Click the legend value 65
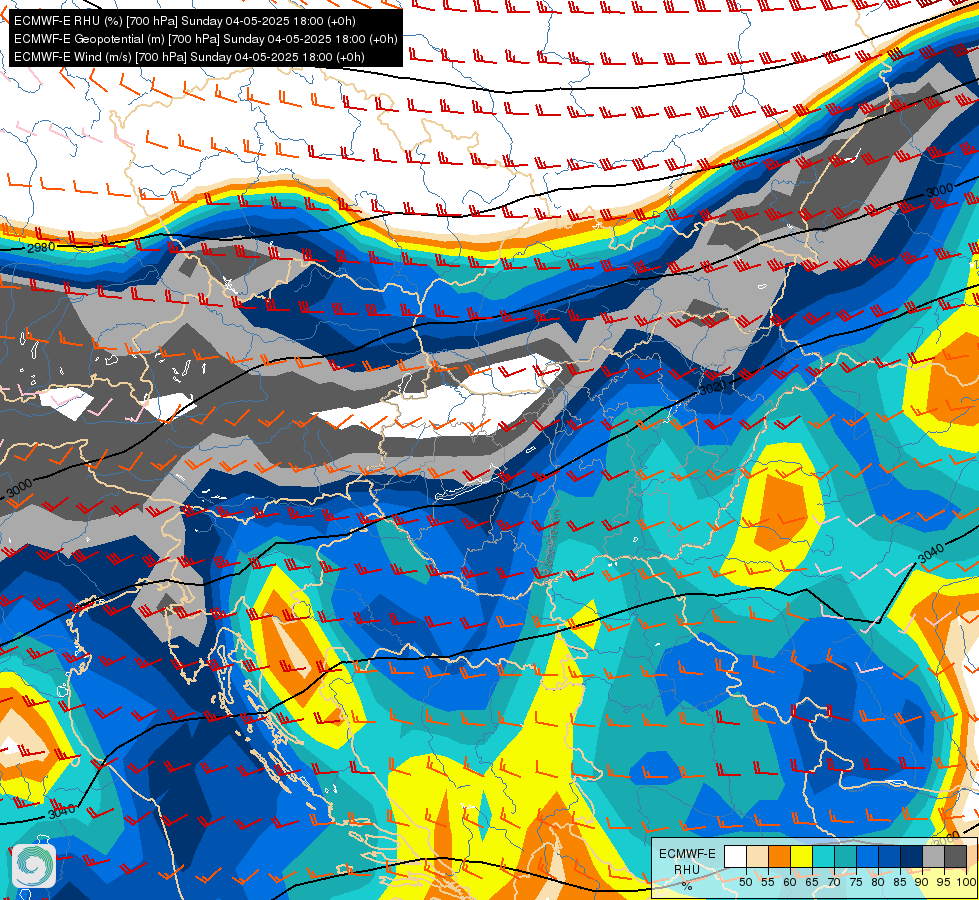 point(812,882)
